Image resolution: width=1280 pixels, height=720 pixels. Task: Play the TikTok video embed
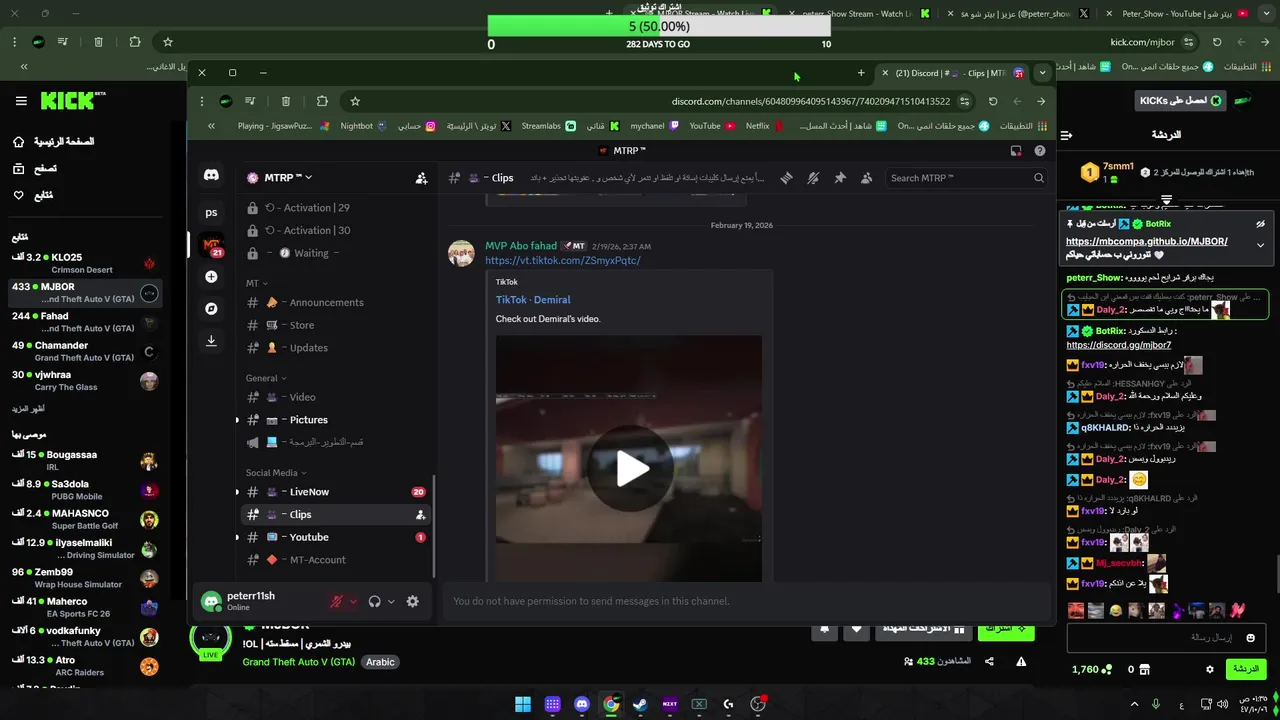pos(630,468)
